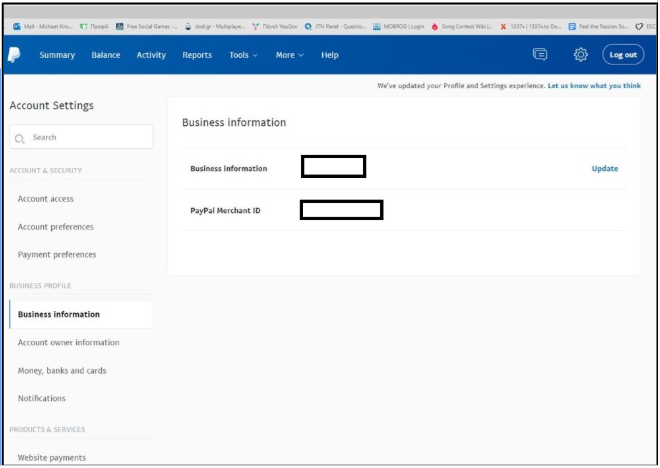
Task: Click Update link for Business information
Action: pos(604,168)
